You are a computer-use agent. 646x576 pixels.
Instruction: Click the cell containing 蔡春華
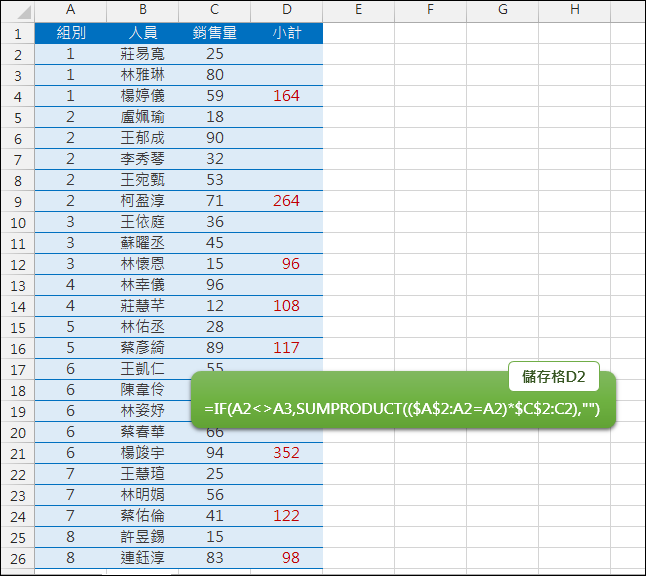coord(143,432)
